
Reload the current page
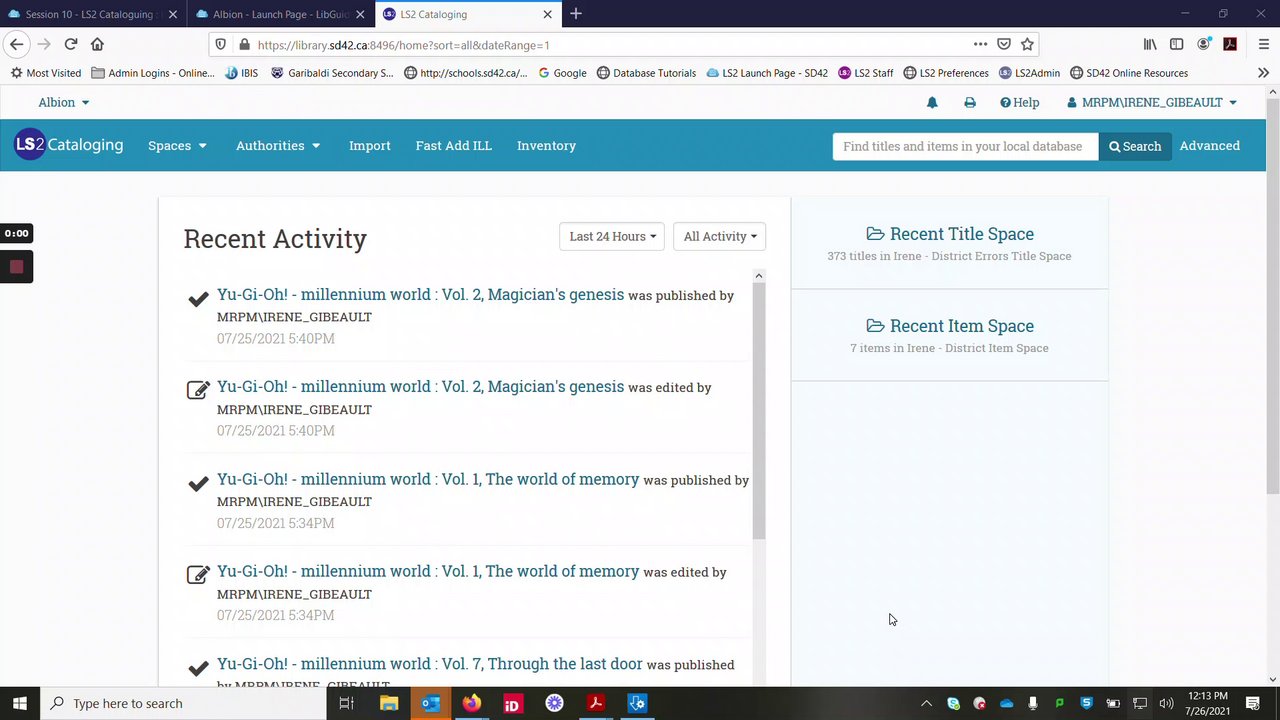(x=70, y=44)
